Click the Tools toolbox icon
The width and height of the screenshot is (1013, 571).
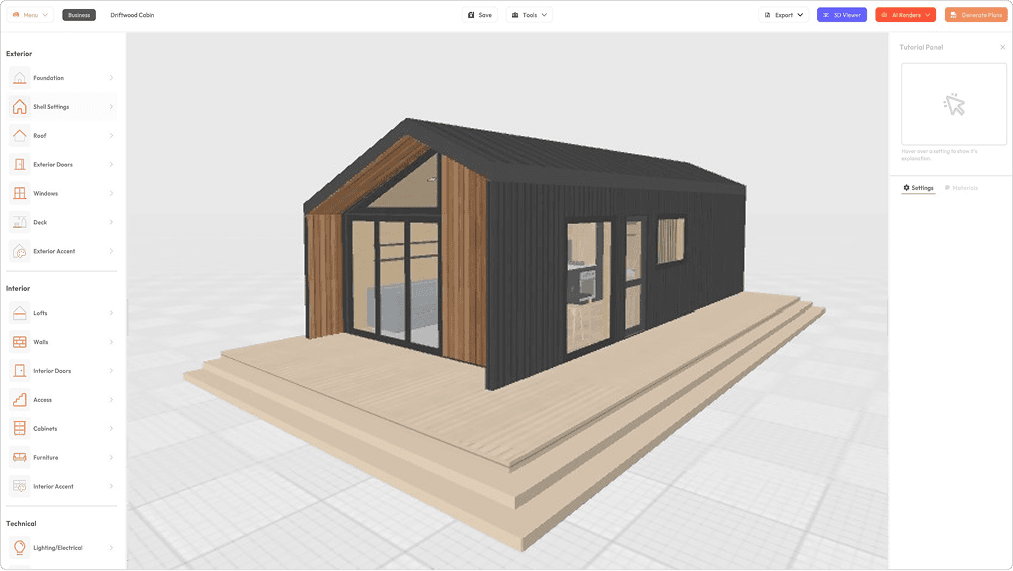(515, 15)
